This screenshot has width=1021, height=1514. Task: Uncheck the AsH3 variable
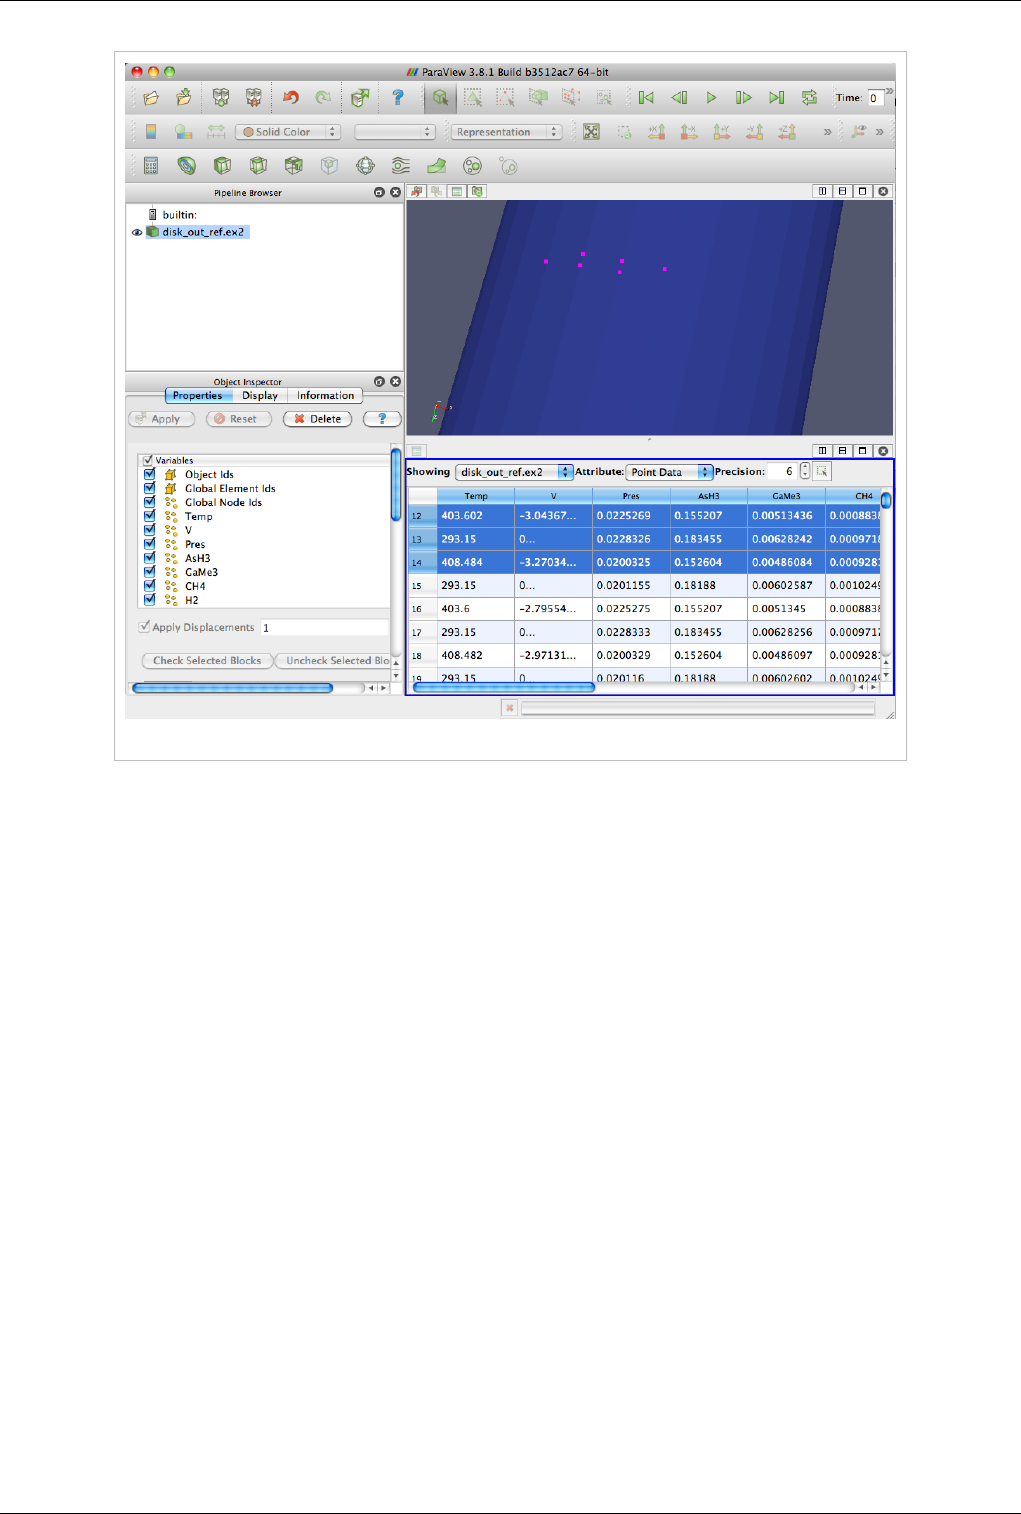tap(149, 558)
